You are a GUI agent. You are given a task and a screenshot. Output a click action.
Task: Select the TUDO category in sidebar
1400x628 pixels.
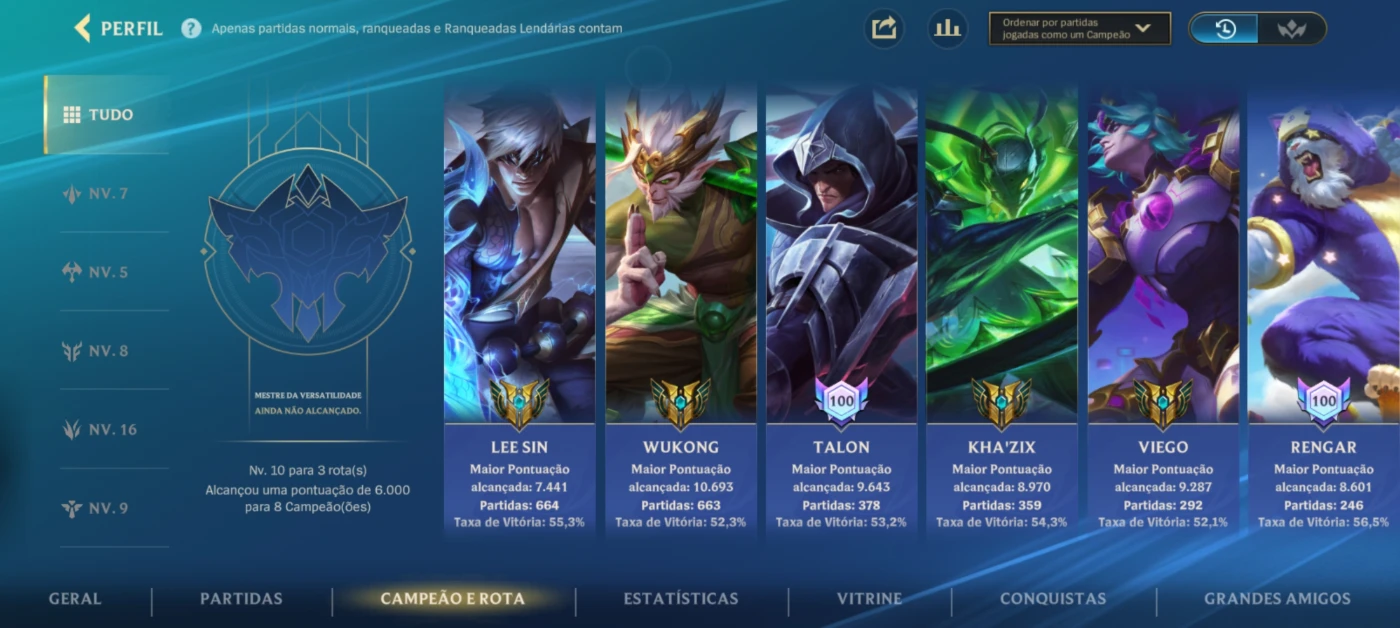[106, 114]
